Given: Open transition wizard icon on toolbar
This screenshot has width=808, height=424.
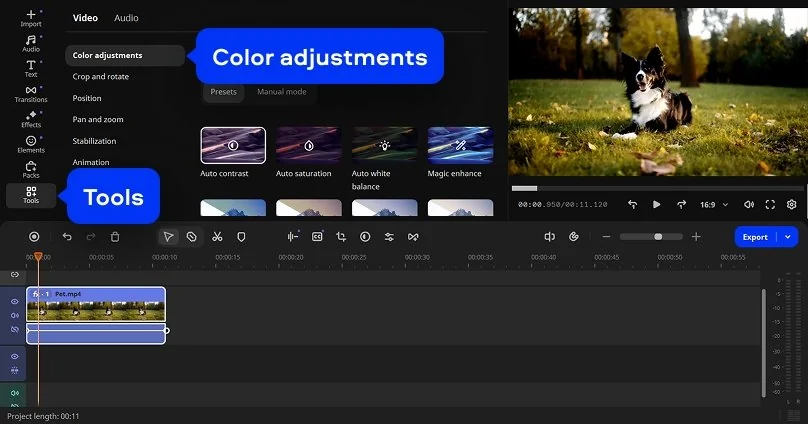Looking at the screenshot, I should click(413, 236).
